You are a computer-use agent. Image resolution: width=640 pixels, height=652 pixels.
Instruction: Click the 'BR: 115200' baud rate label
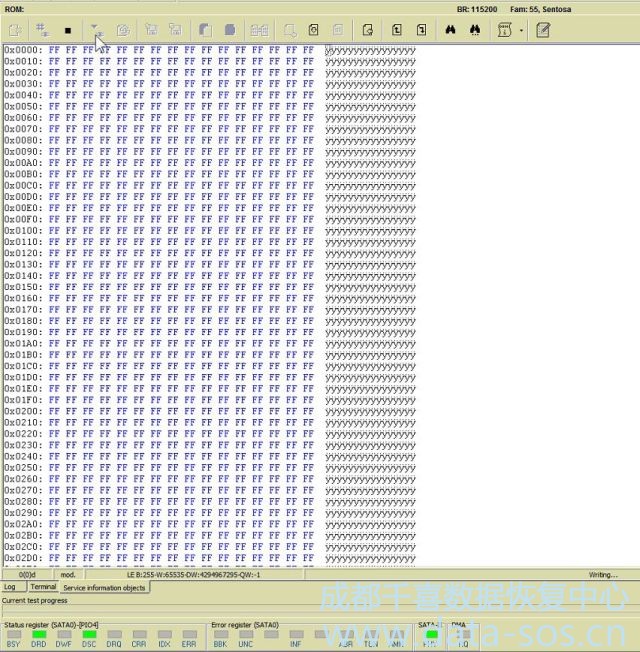477,9
